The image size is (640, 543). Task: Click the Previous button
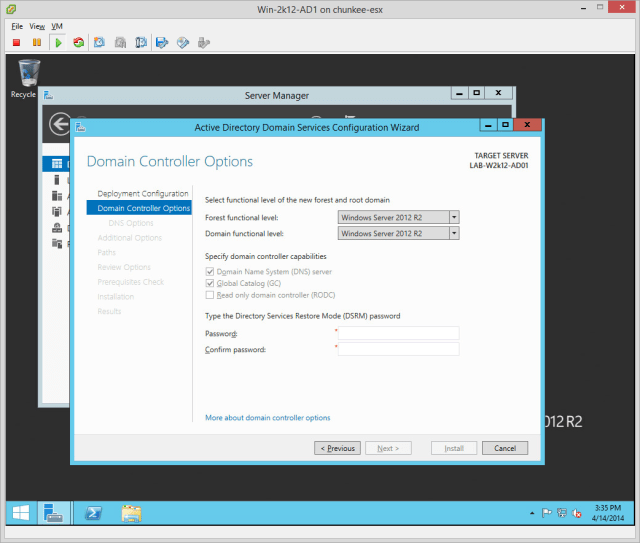[338, 448]
